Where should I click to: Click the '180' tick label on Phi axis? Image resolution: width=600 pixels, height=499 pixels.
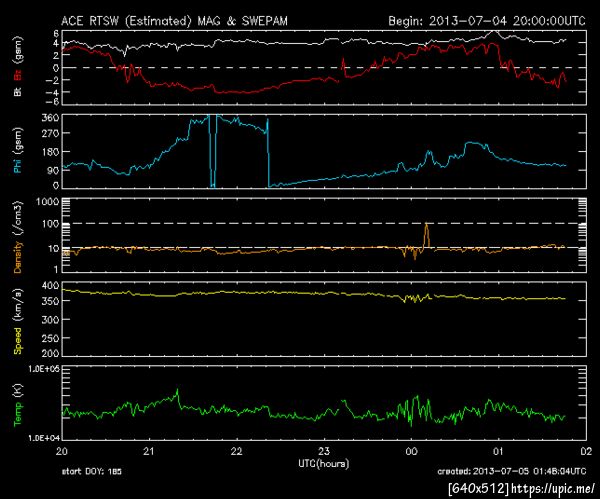50,152
